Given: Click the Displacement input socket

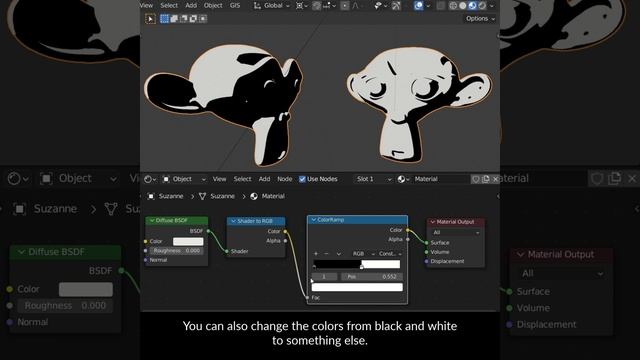Looking at the screenshot, I should click(x=427, y=261).
